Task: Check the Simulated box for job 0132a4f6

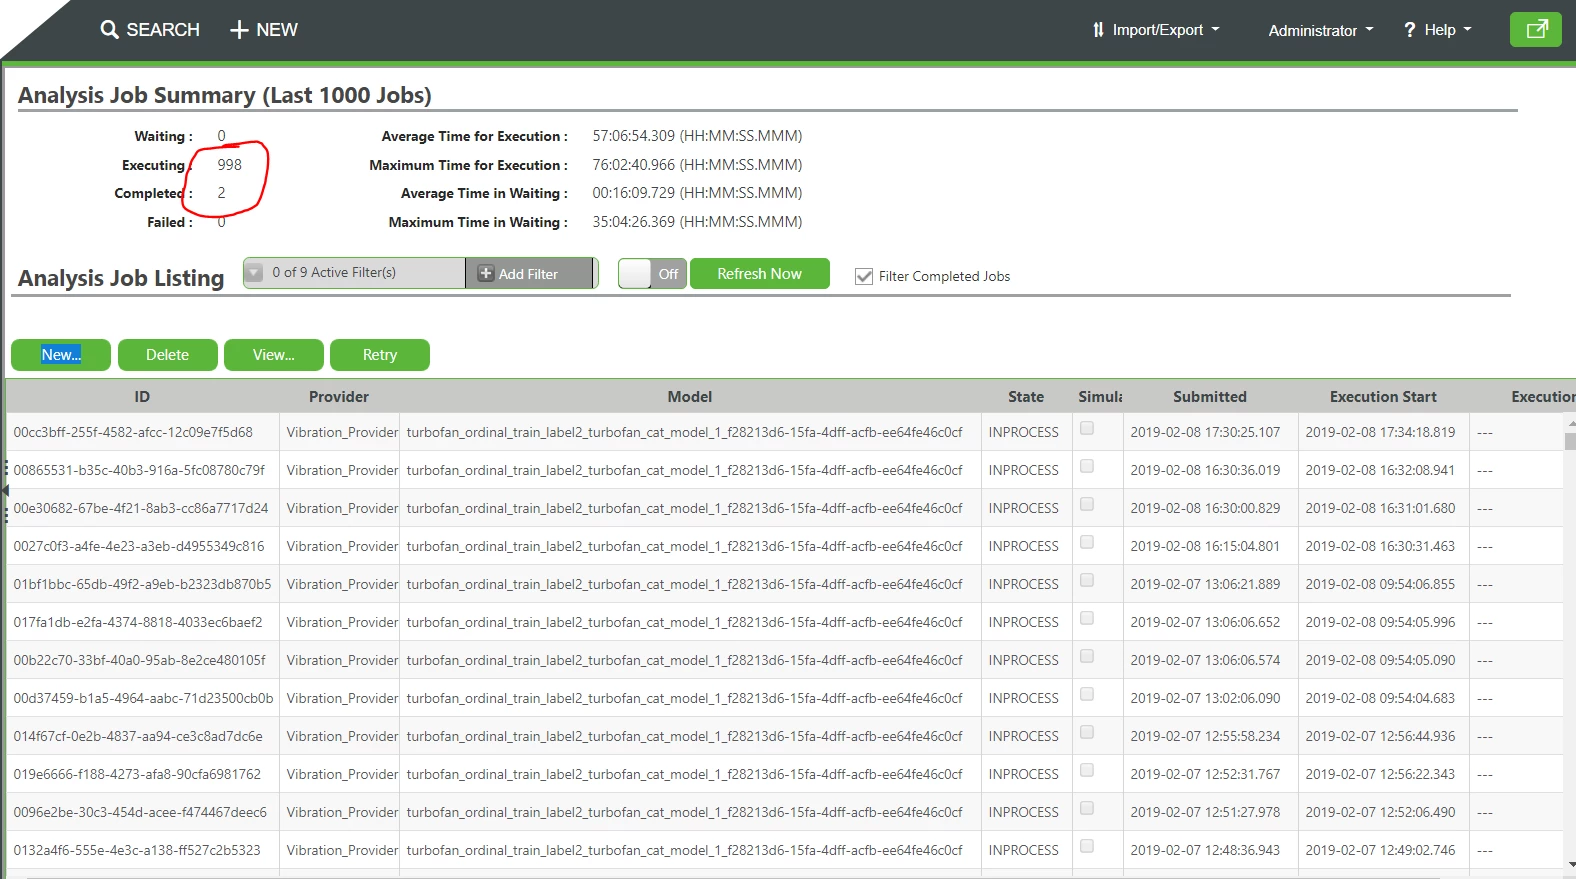Action: [x=1087, y=846]
